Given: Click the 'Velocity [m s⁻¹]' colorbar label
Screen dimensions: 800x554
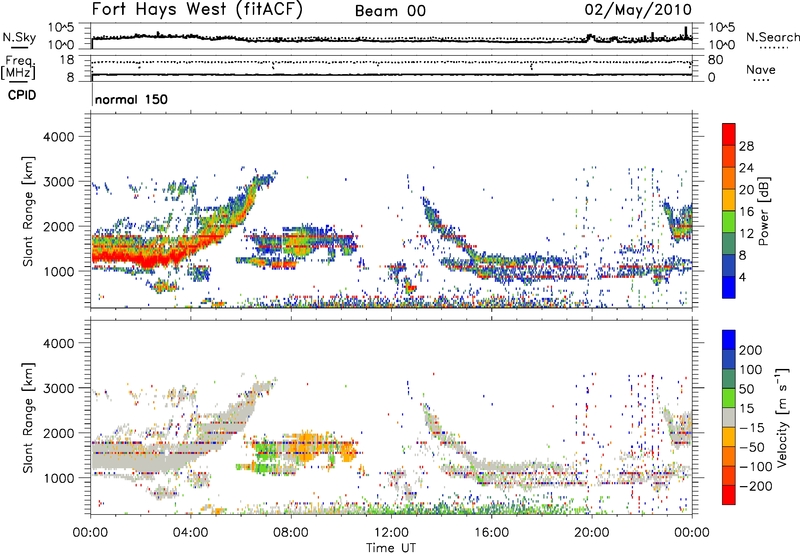Looking at the screenshot, I should point(782,418).
